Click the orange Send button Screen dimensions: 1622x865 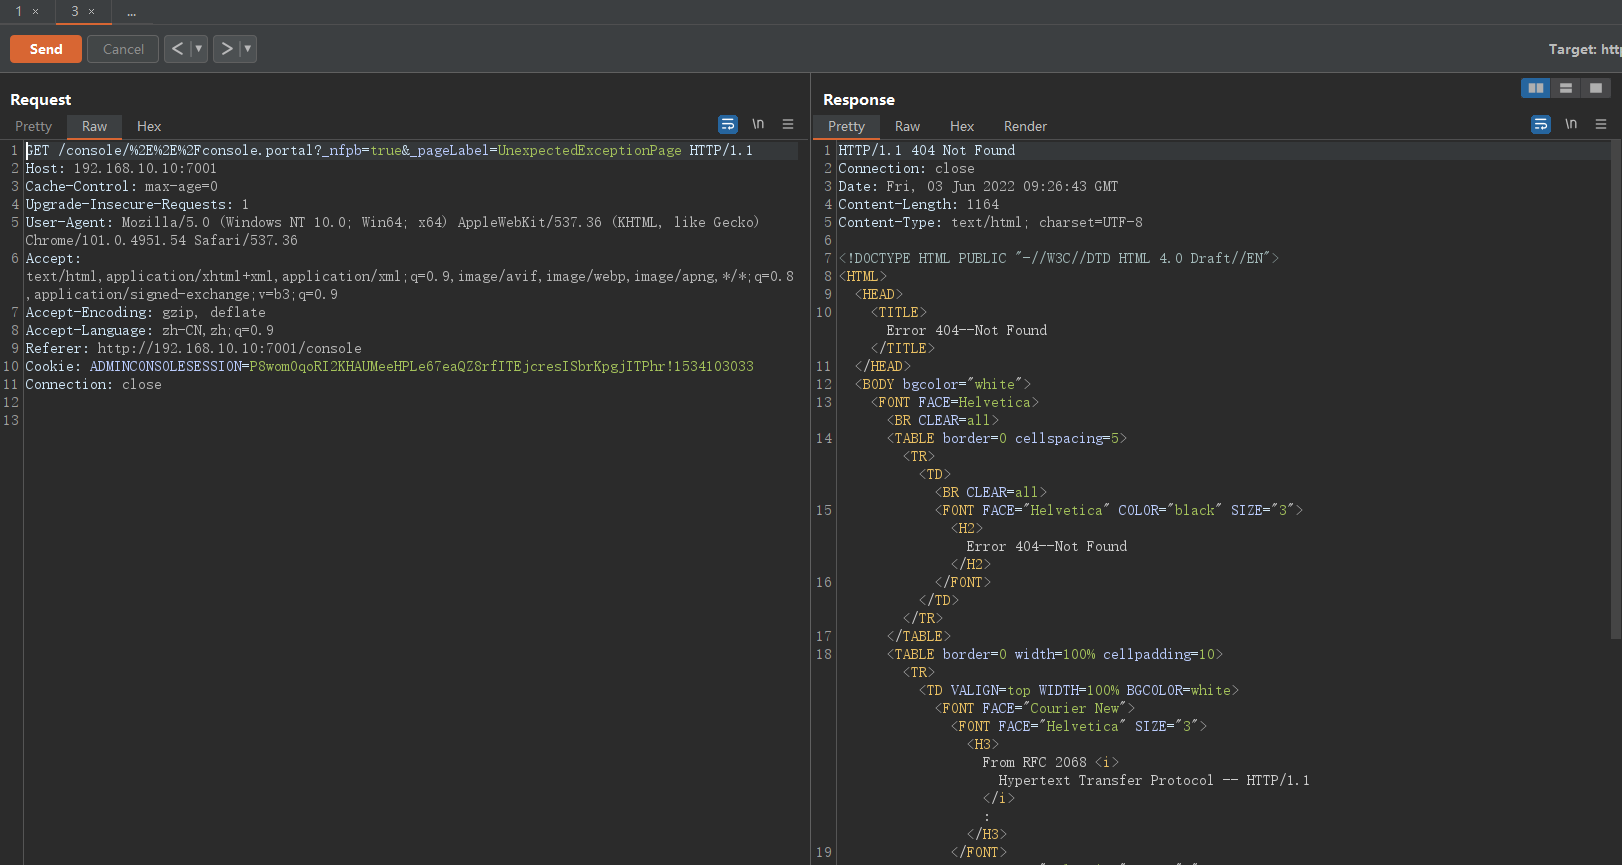click(46, 49)
